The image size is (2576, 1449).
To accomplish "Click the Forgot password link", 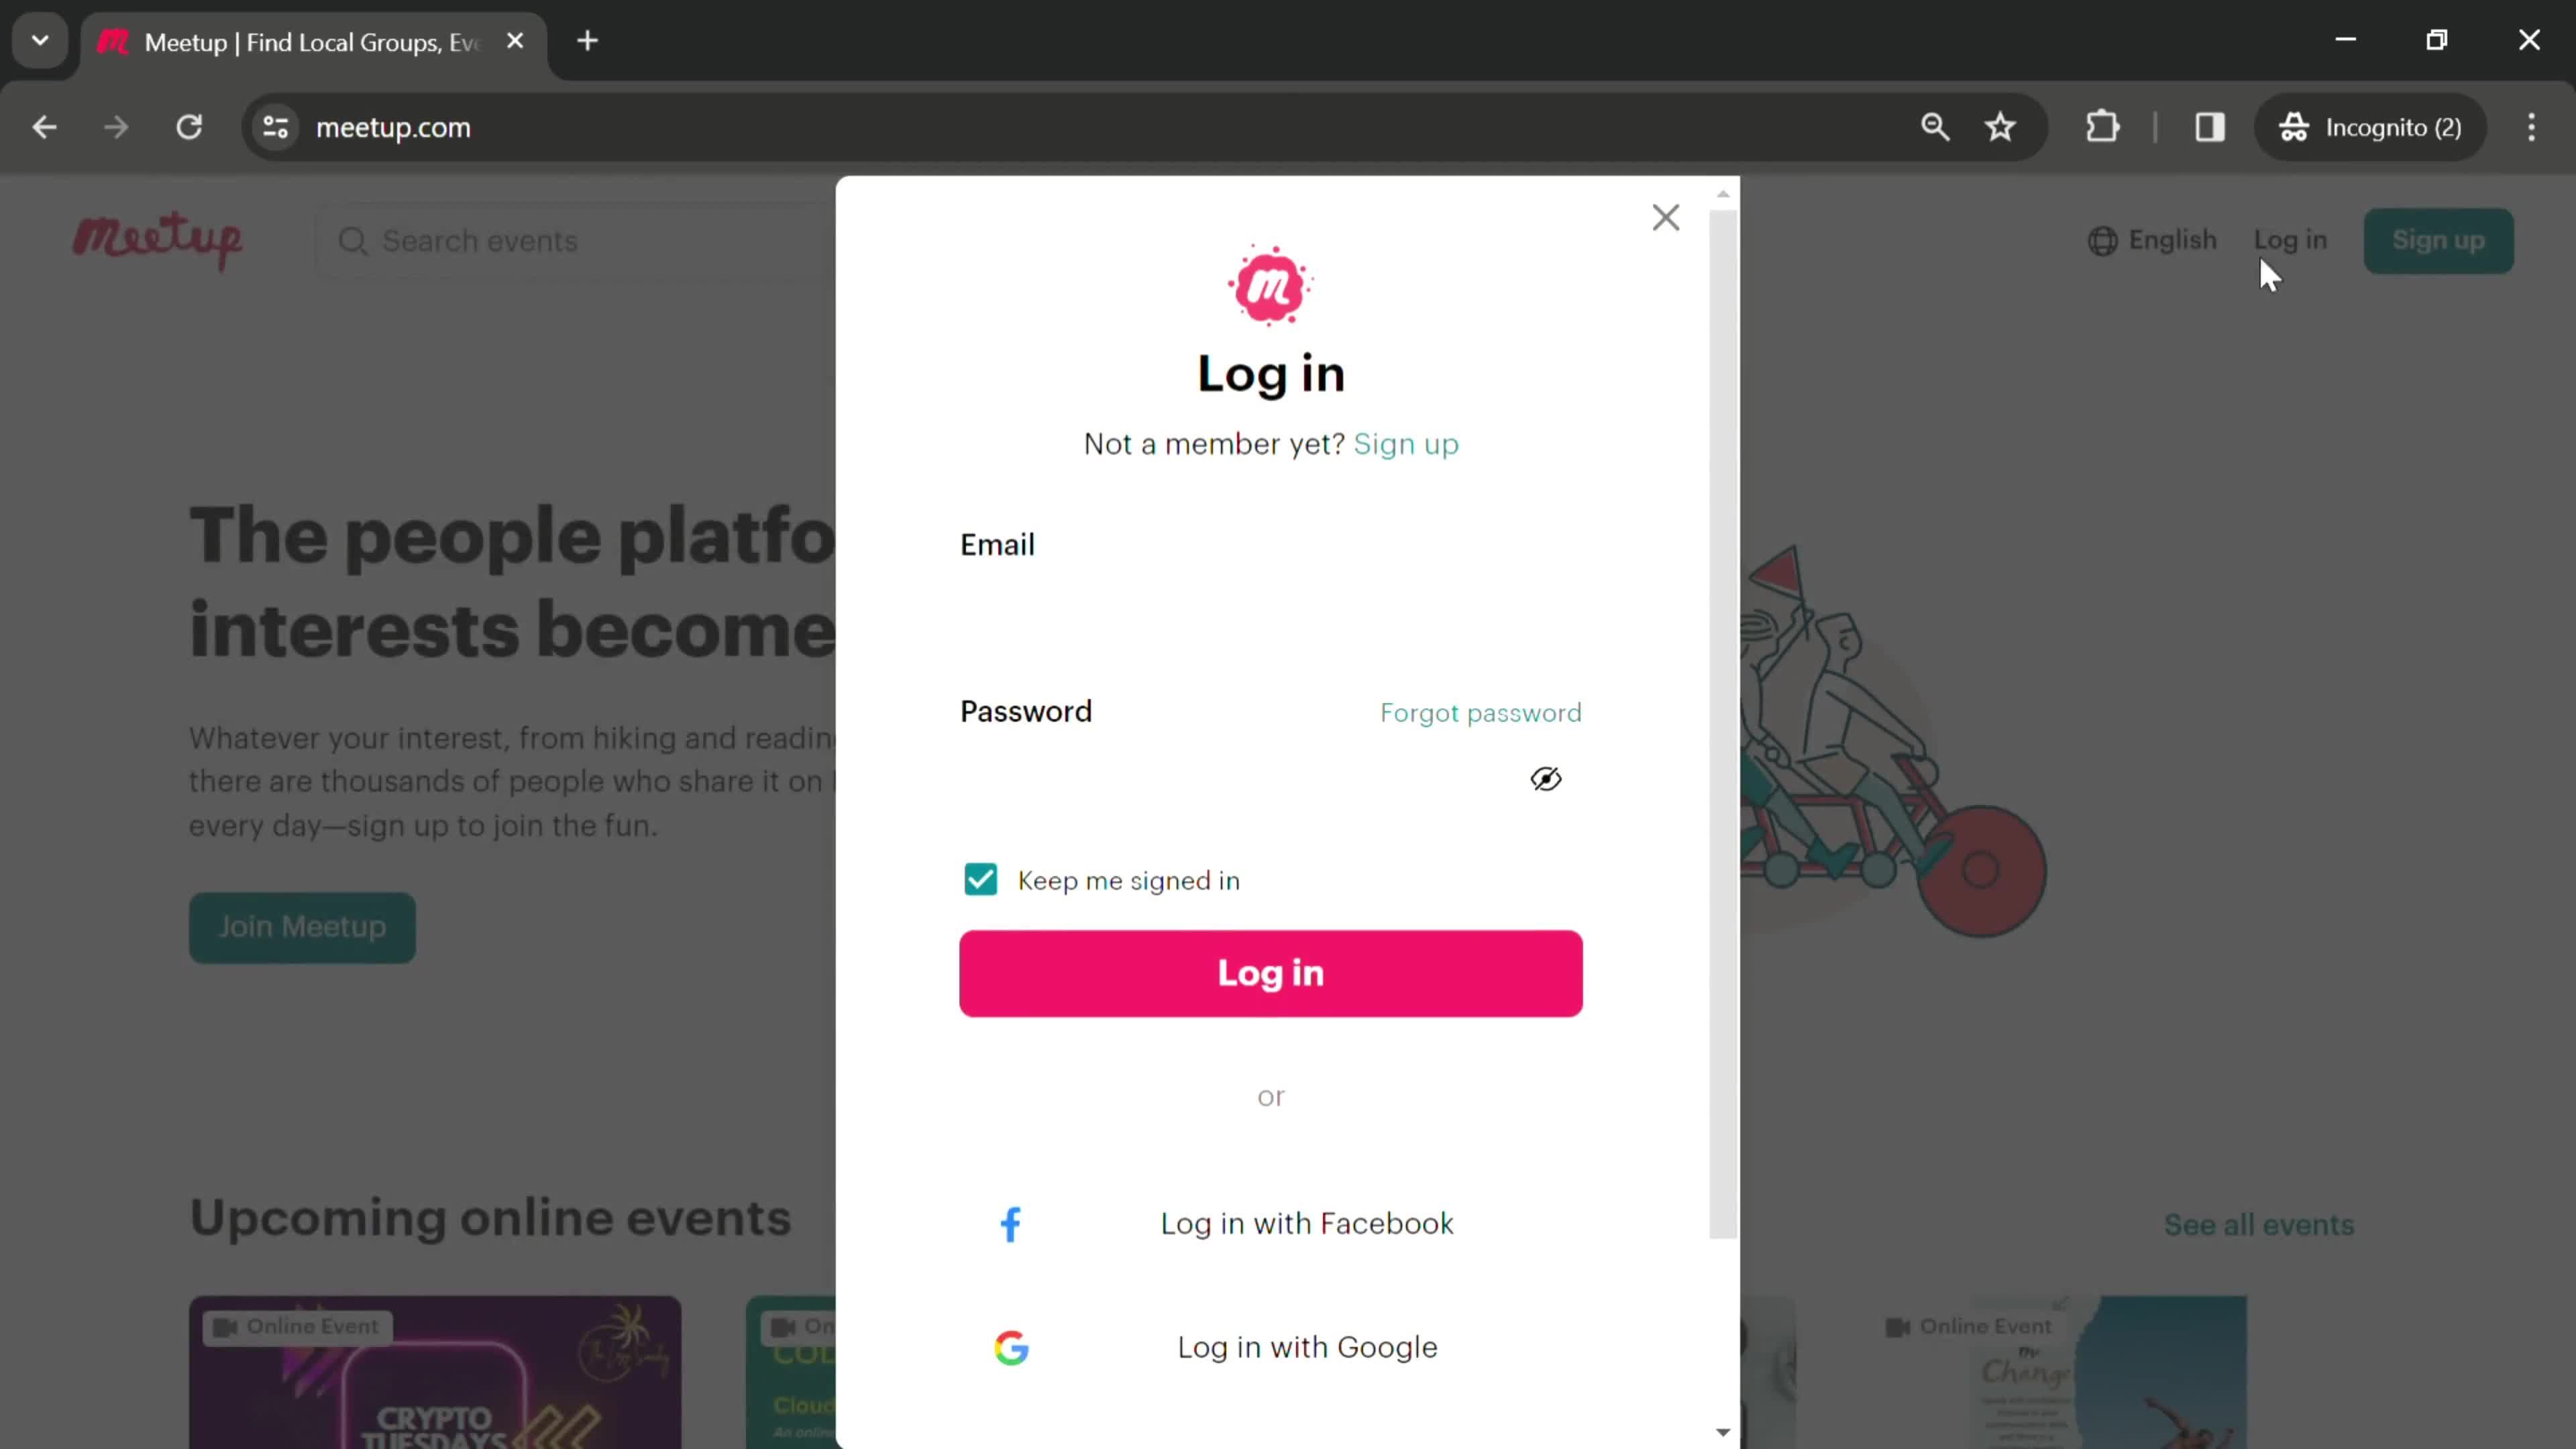I will (1481, 711).
